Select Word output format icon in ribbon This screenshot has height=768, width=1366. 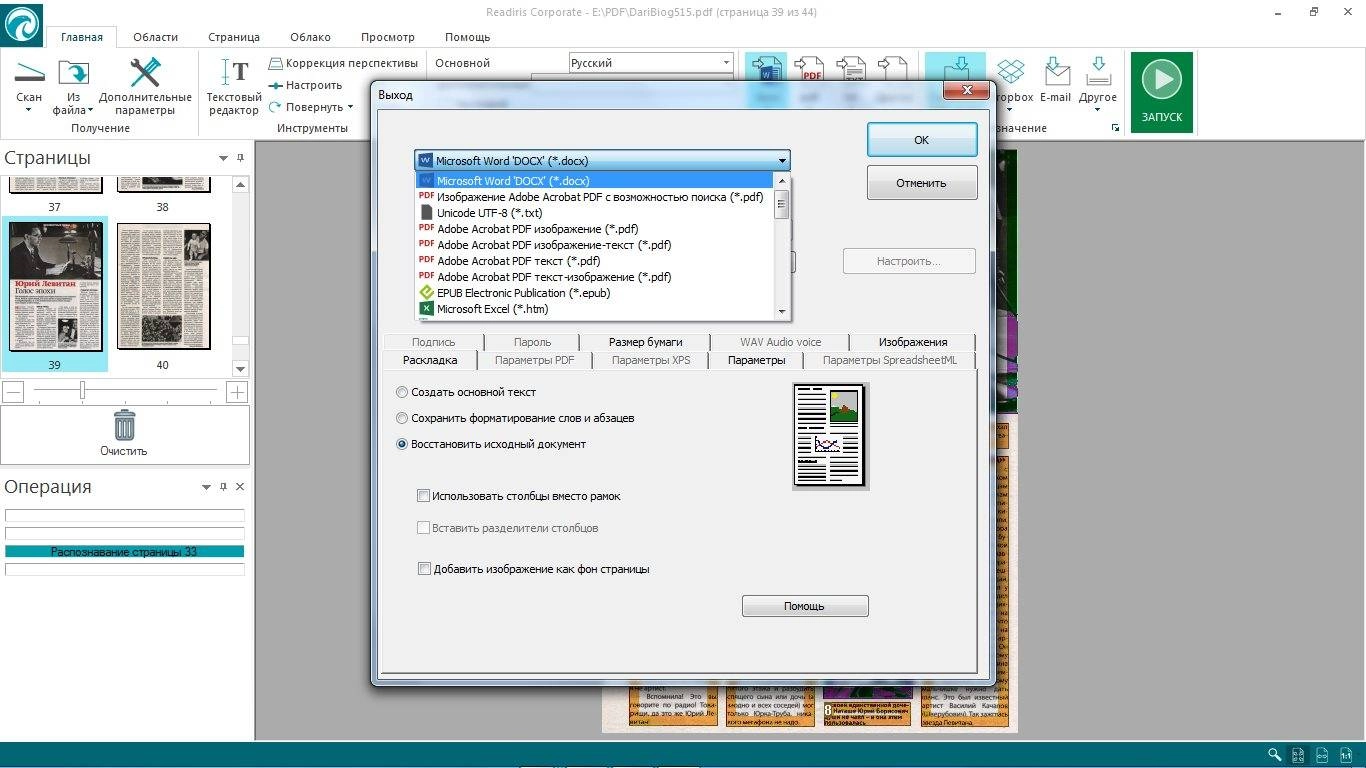pos(766,70)
